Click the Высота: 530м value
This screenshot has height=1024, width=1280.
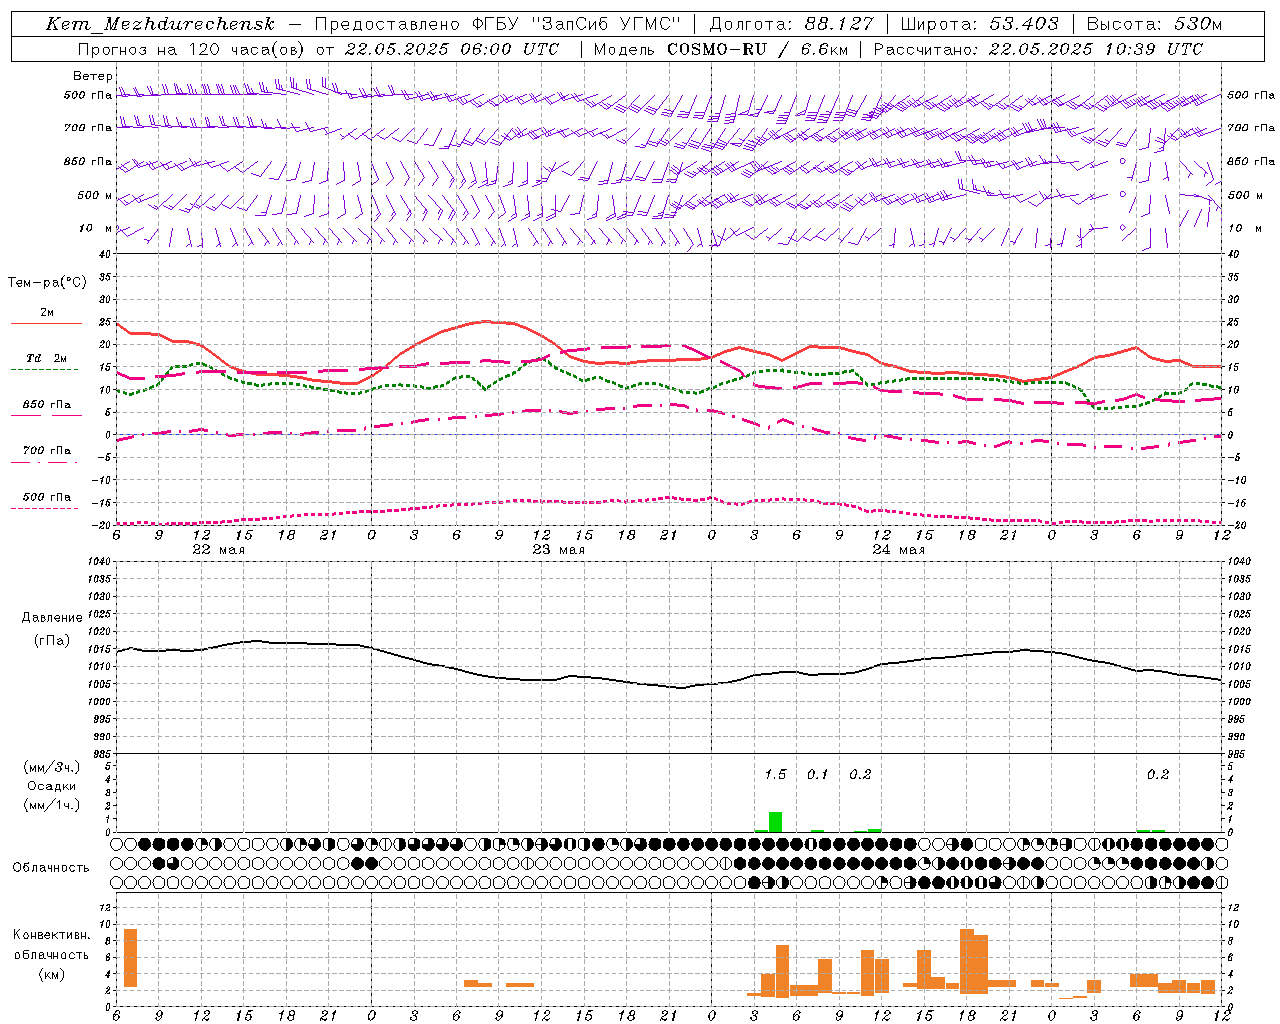[x=1154, y=24]
